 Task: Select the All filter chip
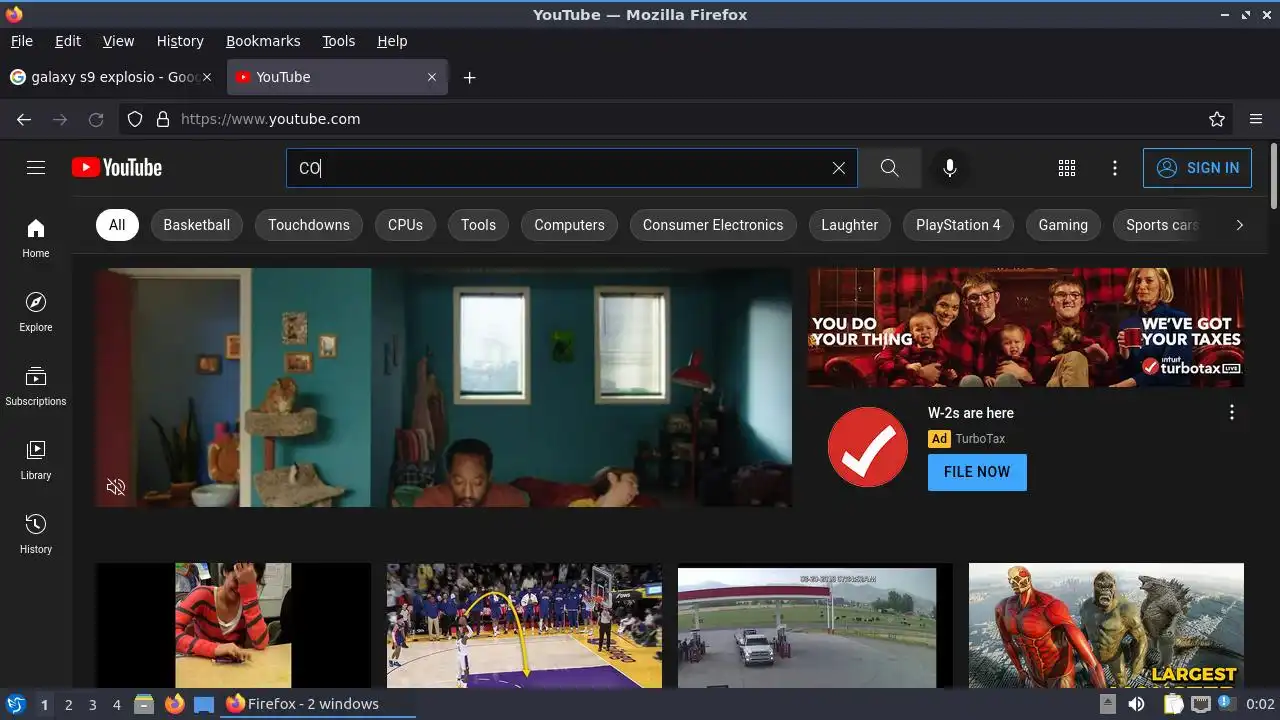click(x=117, y=225)
